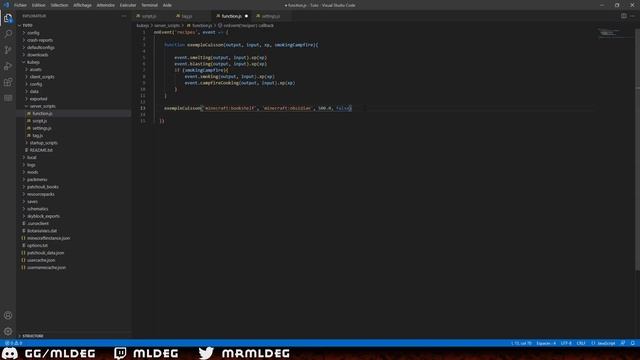The image size is (640, 360).
Task: Open Run and Debug view
Action: click(8, 66)
